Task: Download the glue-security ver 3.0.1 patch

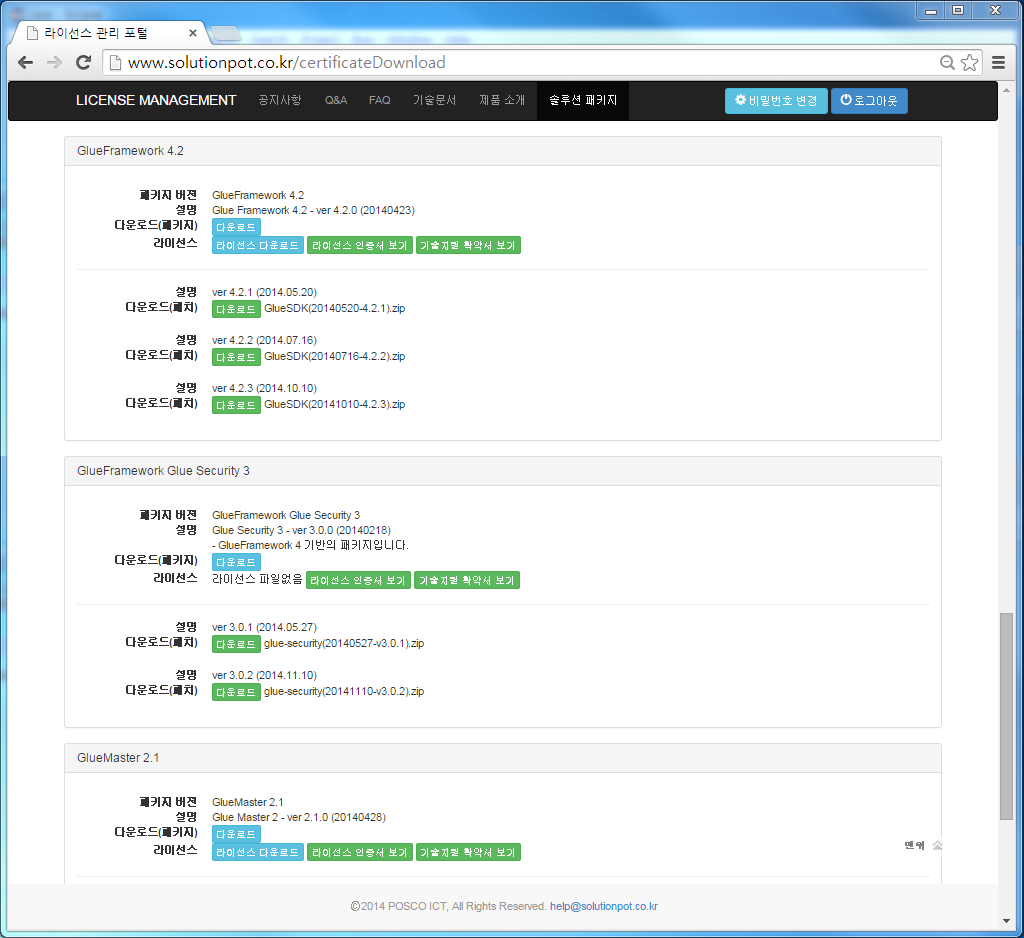Action: 236,644
